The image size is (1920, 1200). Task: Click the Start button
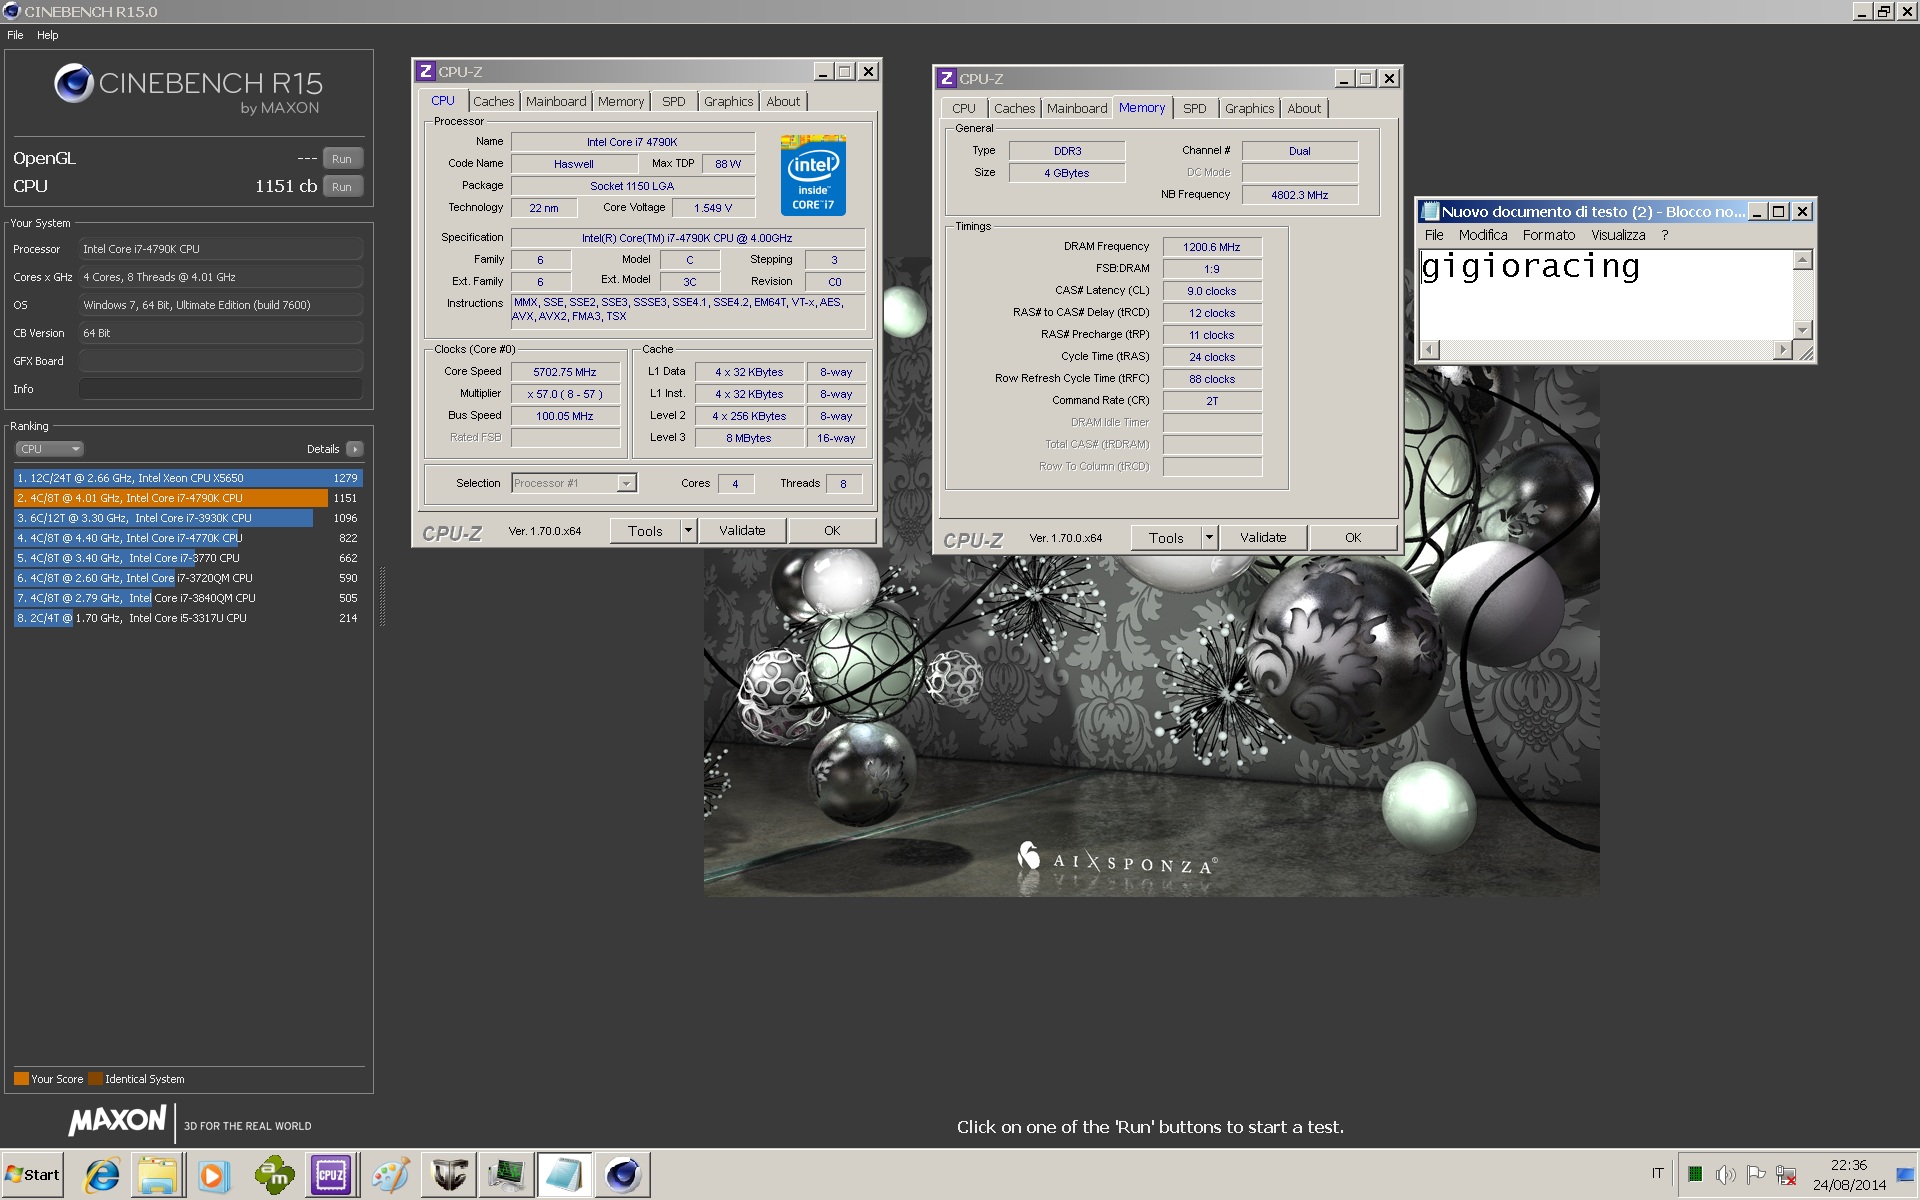pos(33,1175)
